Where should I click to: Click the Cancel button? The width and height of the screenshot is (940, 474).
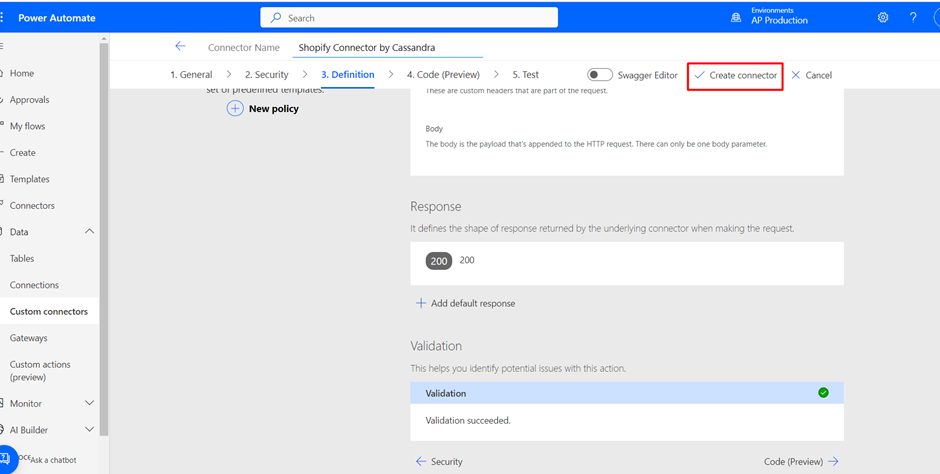(x=811, y=75)
